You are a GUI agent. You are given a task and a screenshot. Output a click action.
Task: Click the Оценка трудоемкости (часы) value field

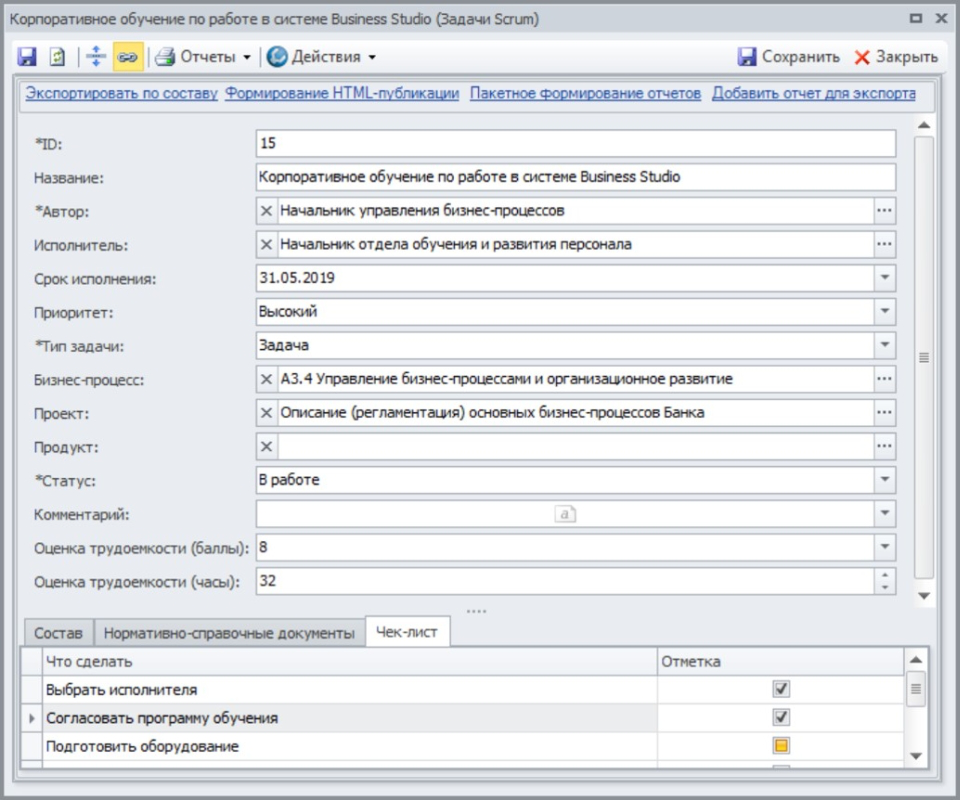click(x=564, y=581)
